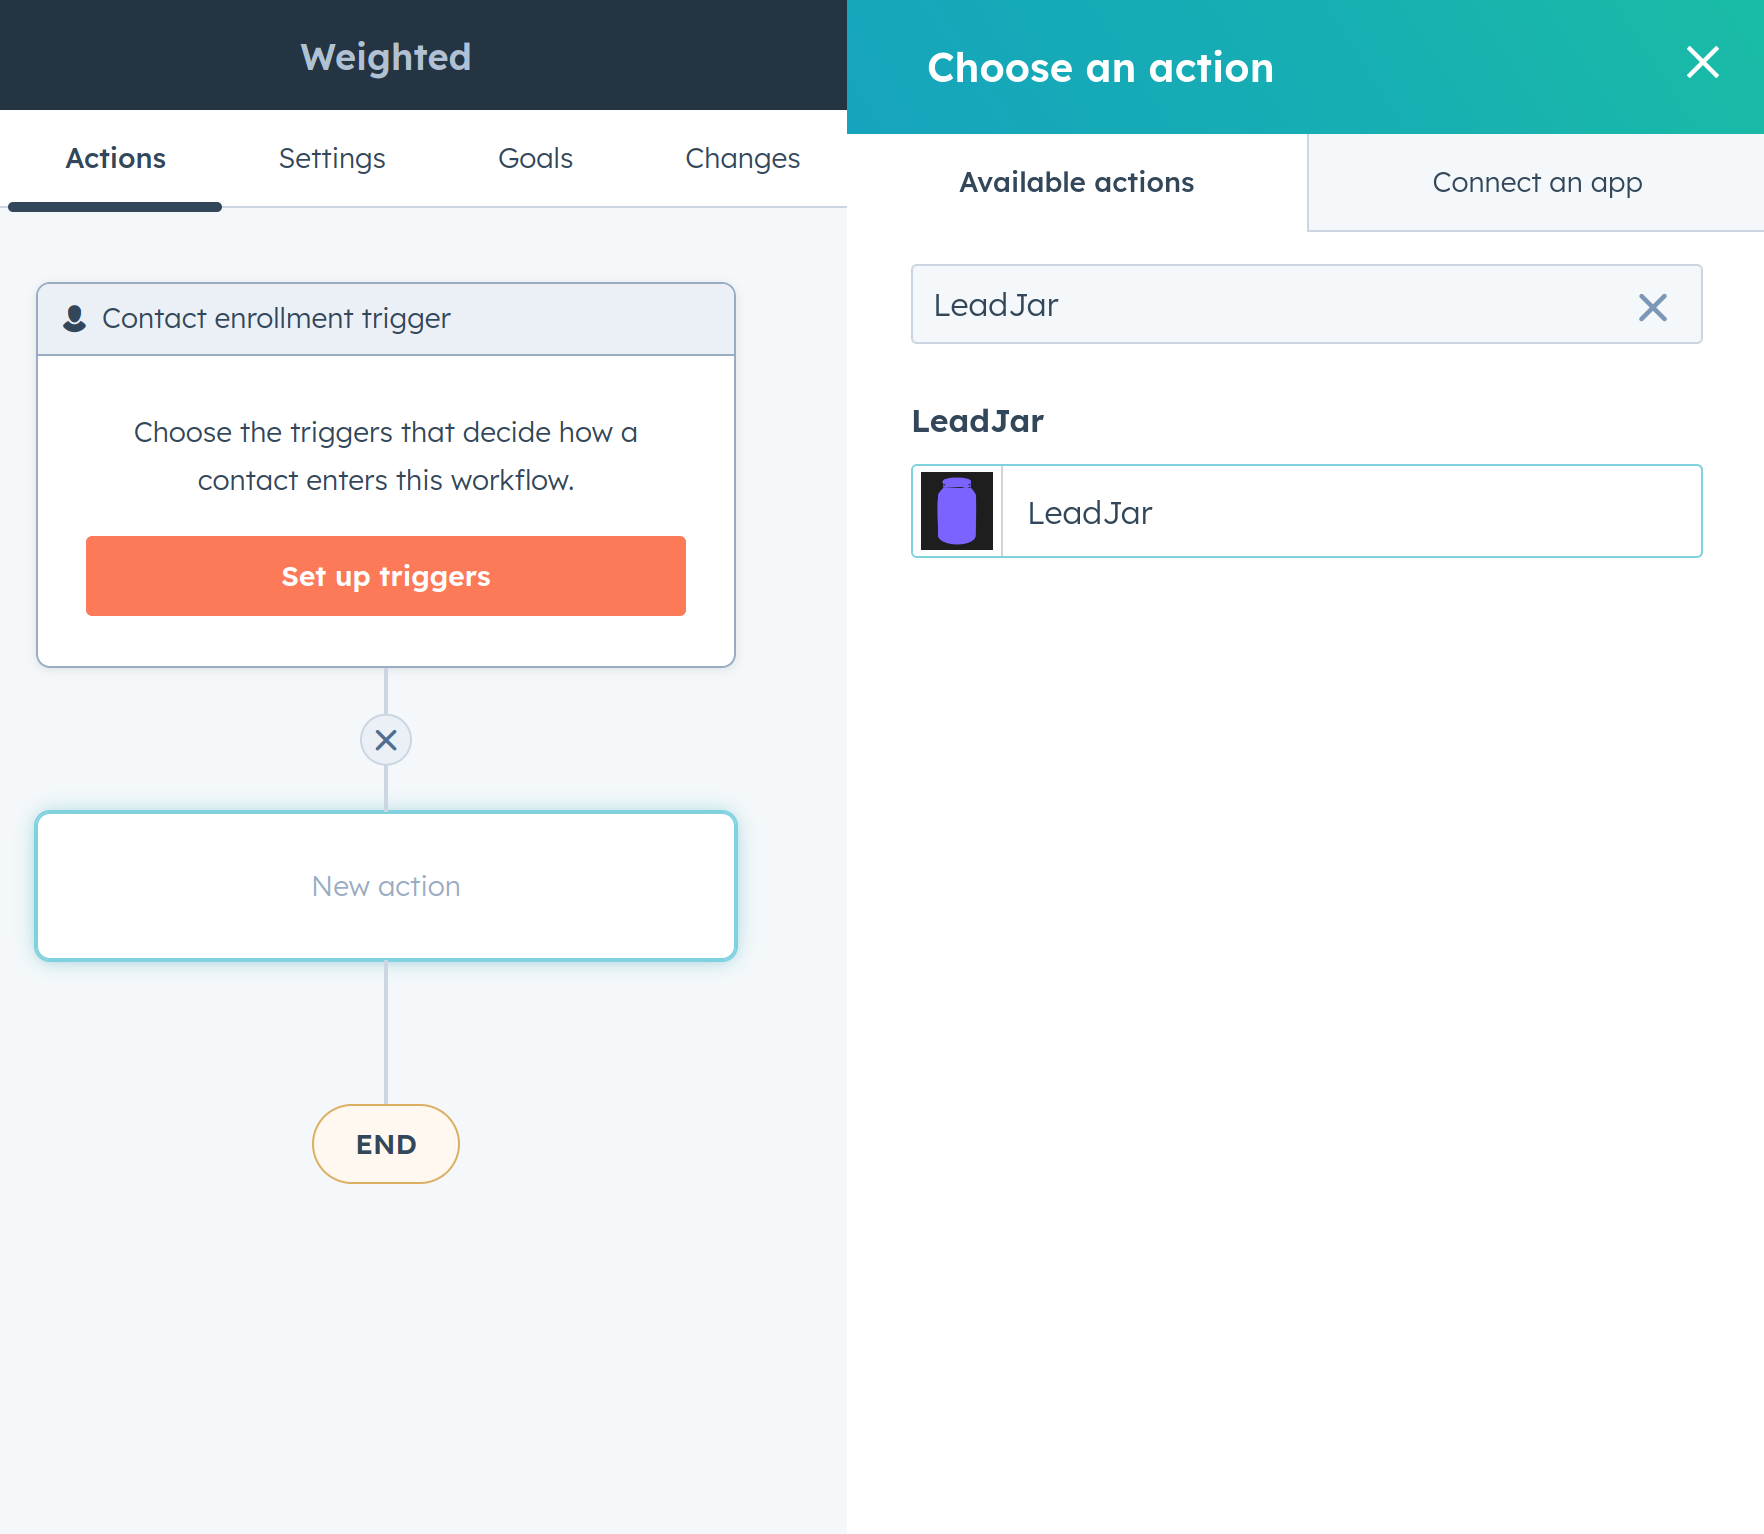
Task: Click the New action placeholder
Action: point(385,886)
